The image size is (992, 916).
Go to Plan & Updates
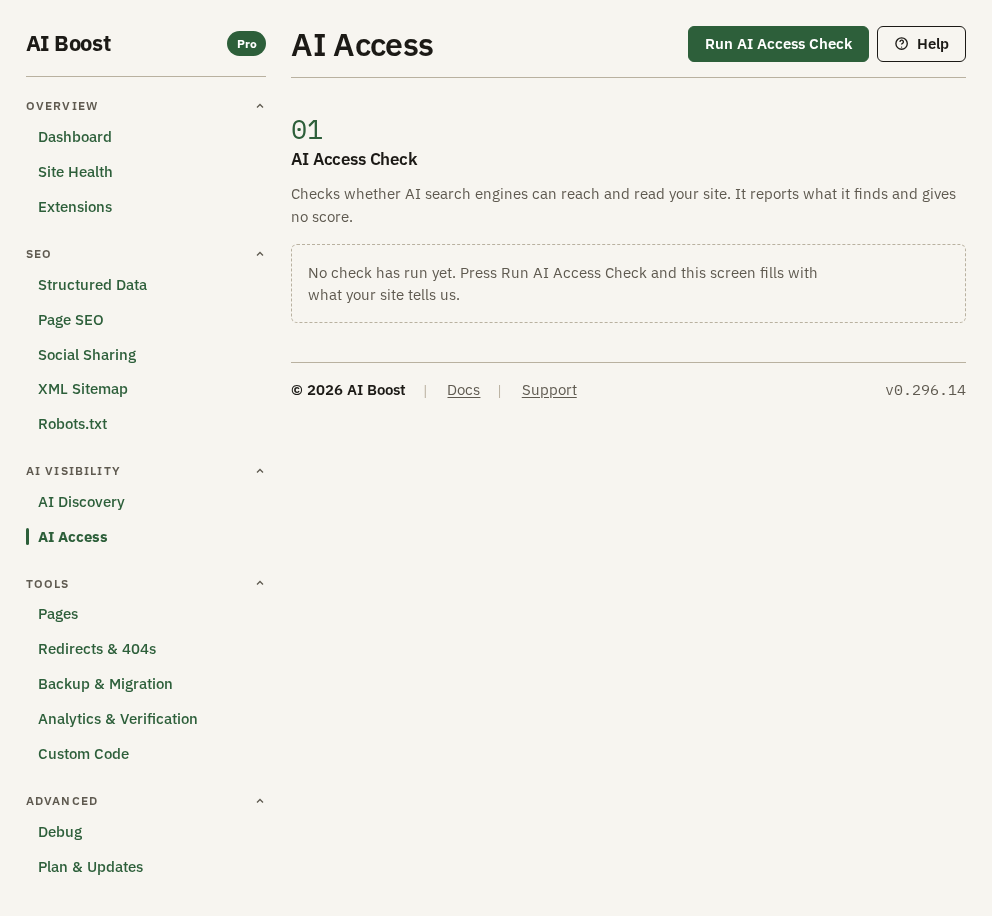[x=90, y=867]
